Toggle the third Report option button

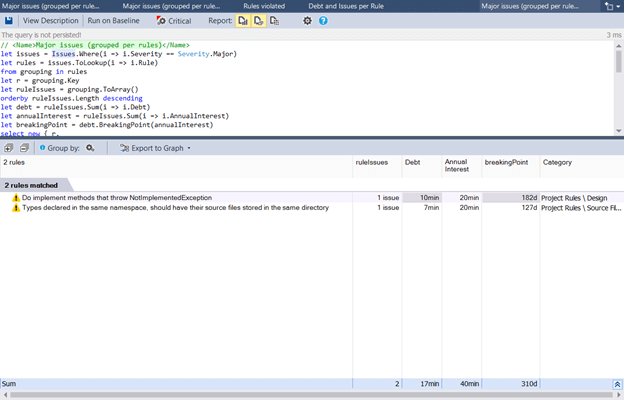[275, 20]
